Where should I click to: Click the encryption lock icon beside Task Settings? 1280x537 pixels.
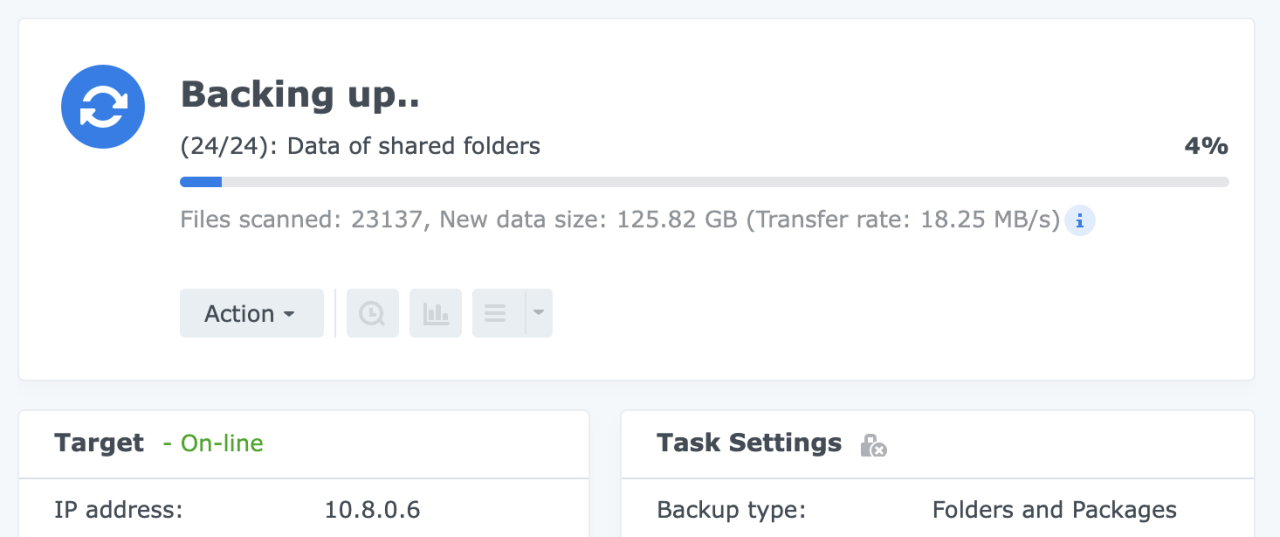(874, 445)
